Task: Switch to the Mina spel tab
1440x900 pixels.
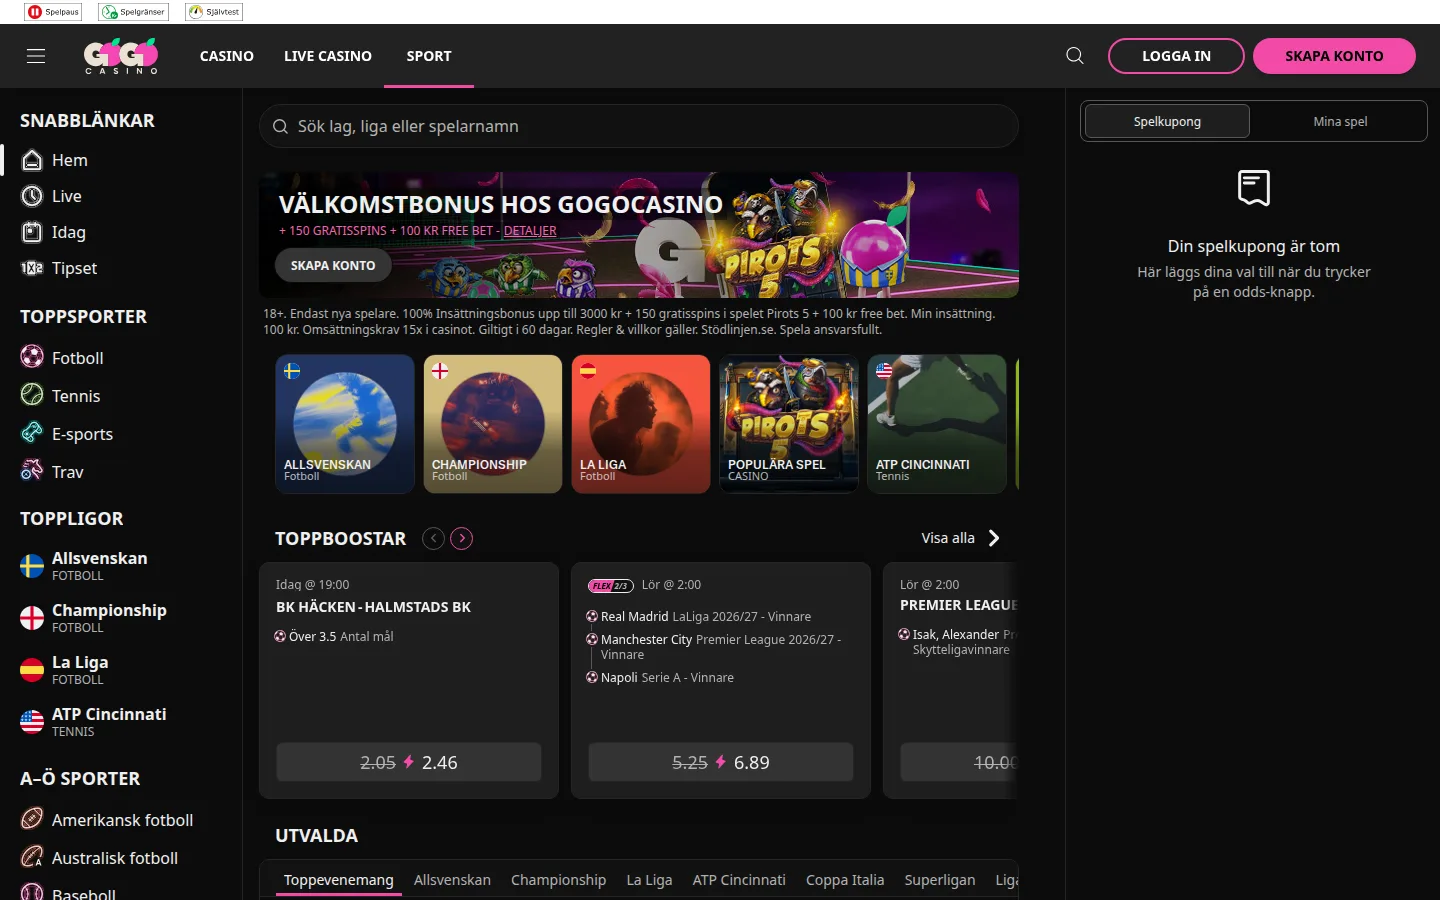Action: coord(1340,121)
